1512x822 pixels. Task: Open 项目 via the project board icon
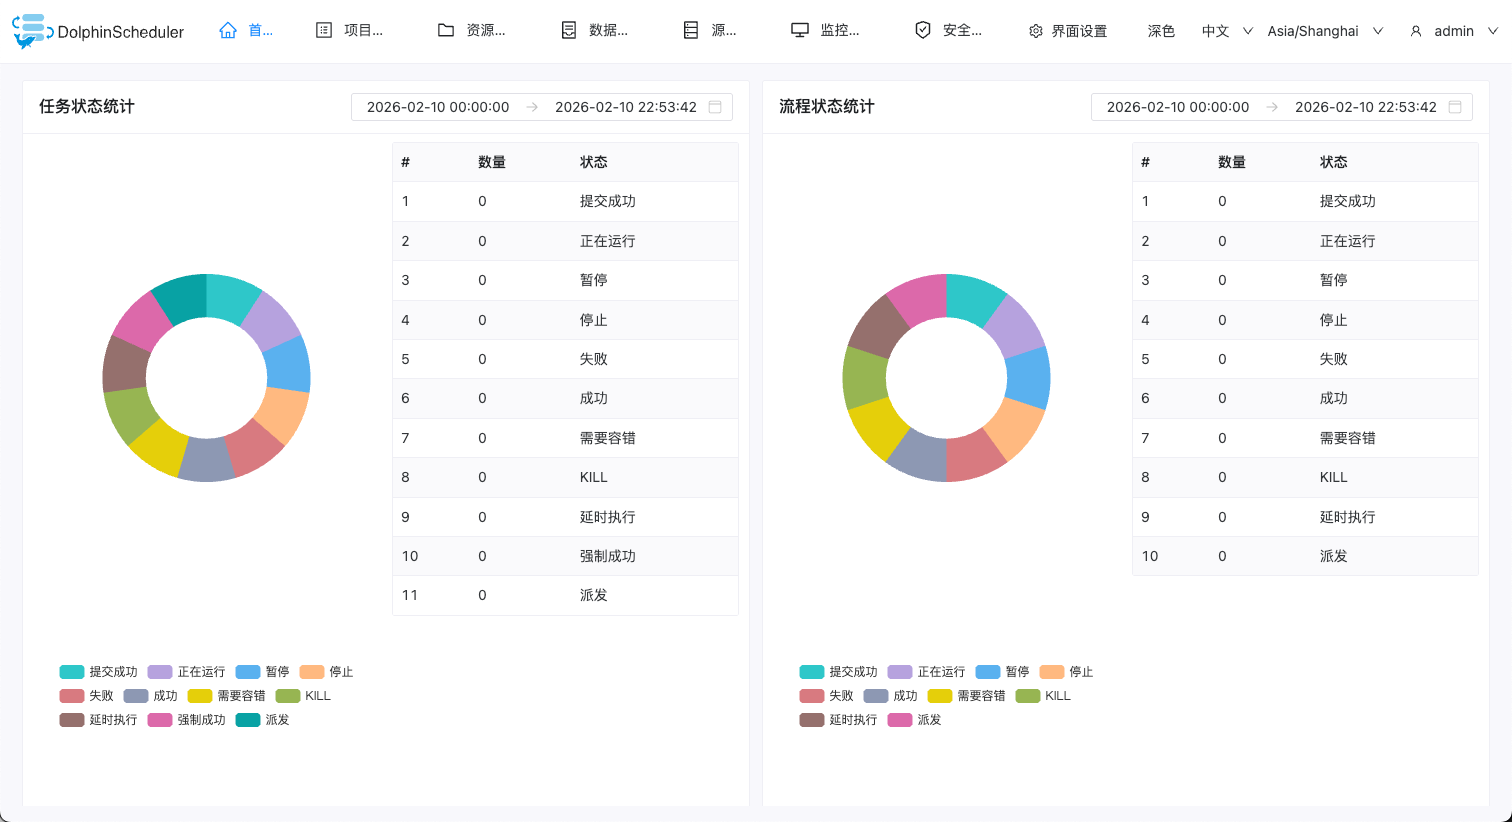click(323, 30)
